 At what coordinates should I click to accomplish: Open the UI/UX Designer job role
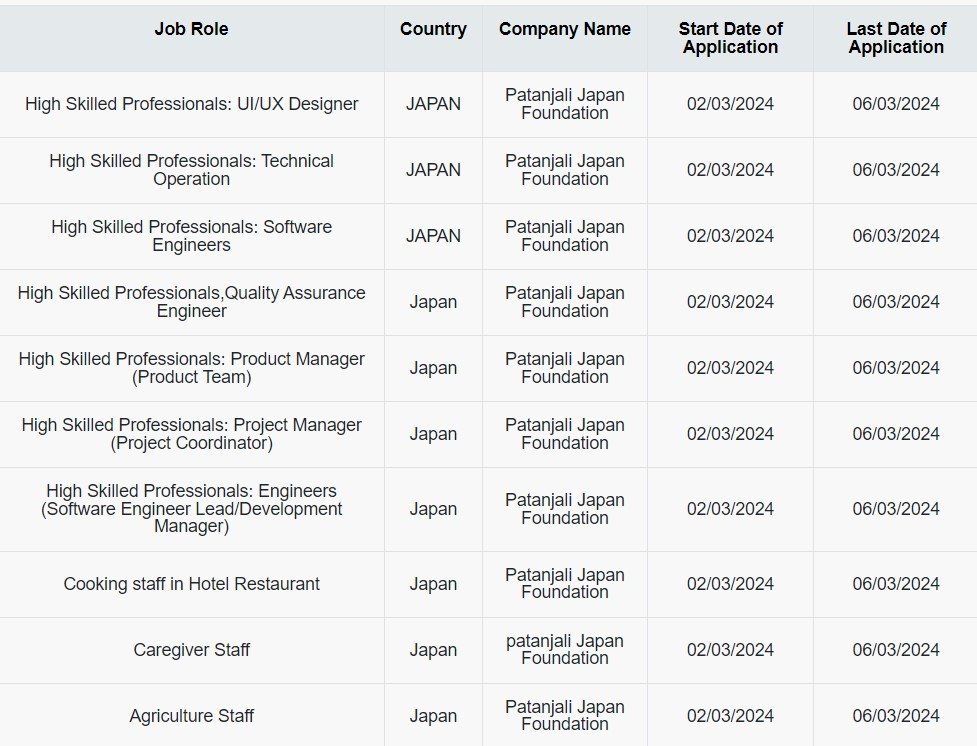tap(191, 104)
